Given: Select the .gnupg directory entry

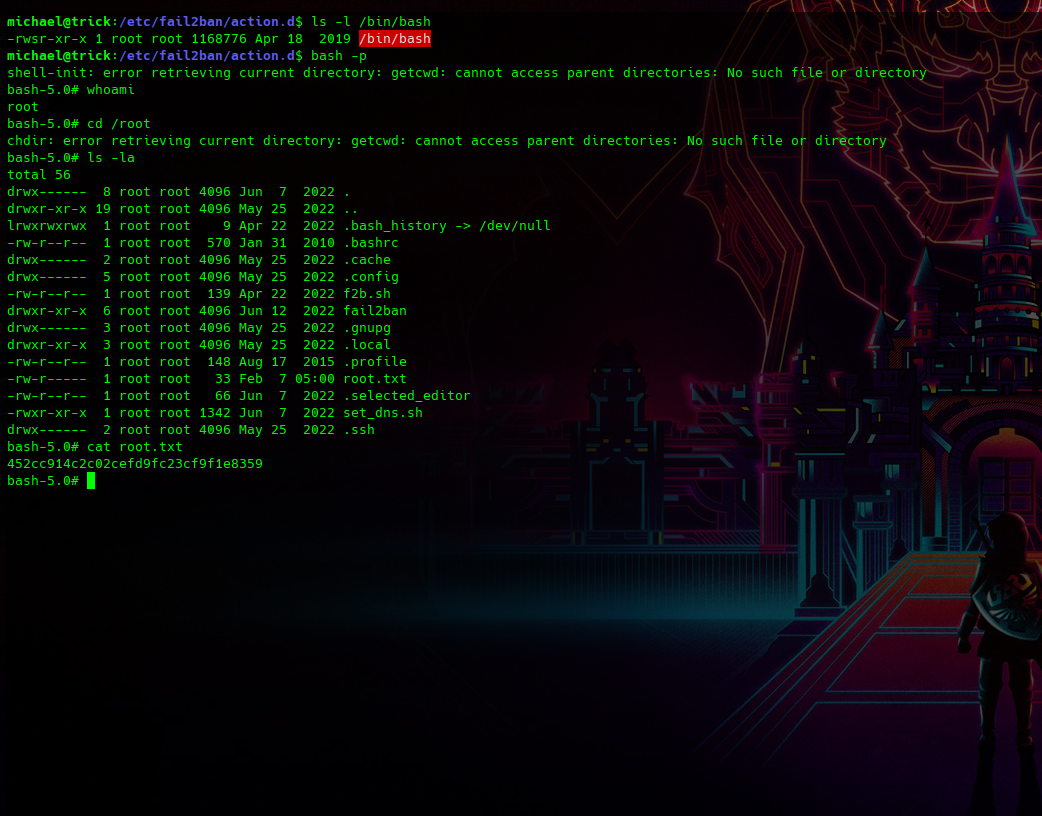Looking at the screenshot, I should (x=367, y=328).
